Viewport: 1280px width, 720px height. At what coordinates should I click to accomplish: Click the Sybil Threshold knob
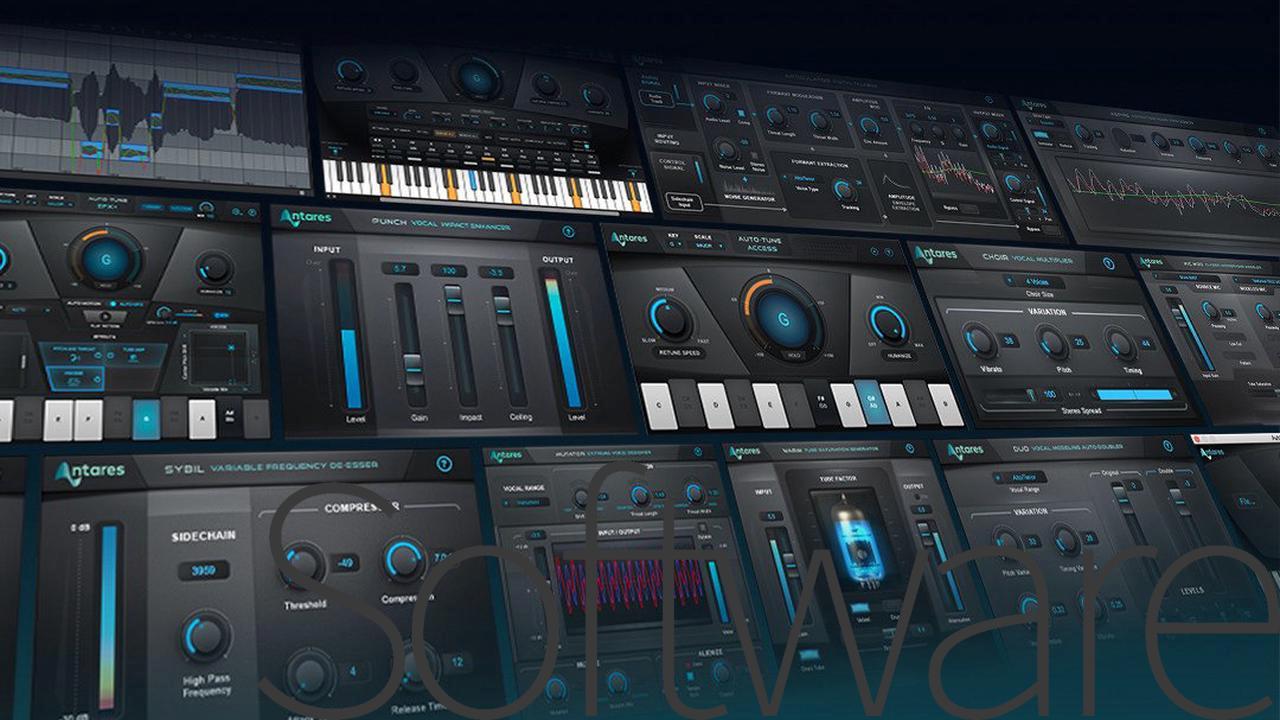pyautogui.click(x=303, y=566)
